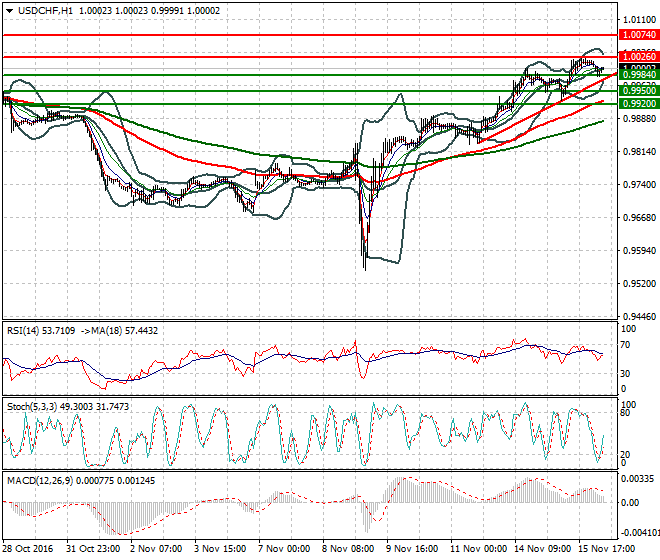Select the green 0.99200 support level label
Image resolution: width=660 pixels, height=560 pixels.
click(x=638, y=104)
